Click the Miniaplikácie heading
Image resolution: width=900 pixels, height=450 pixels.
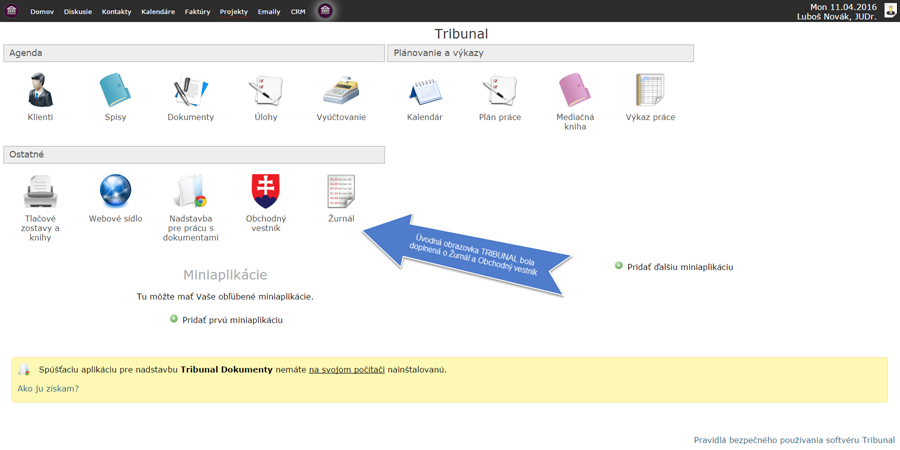[225, 274]
